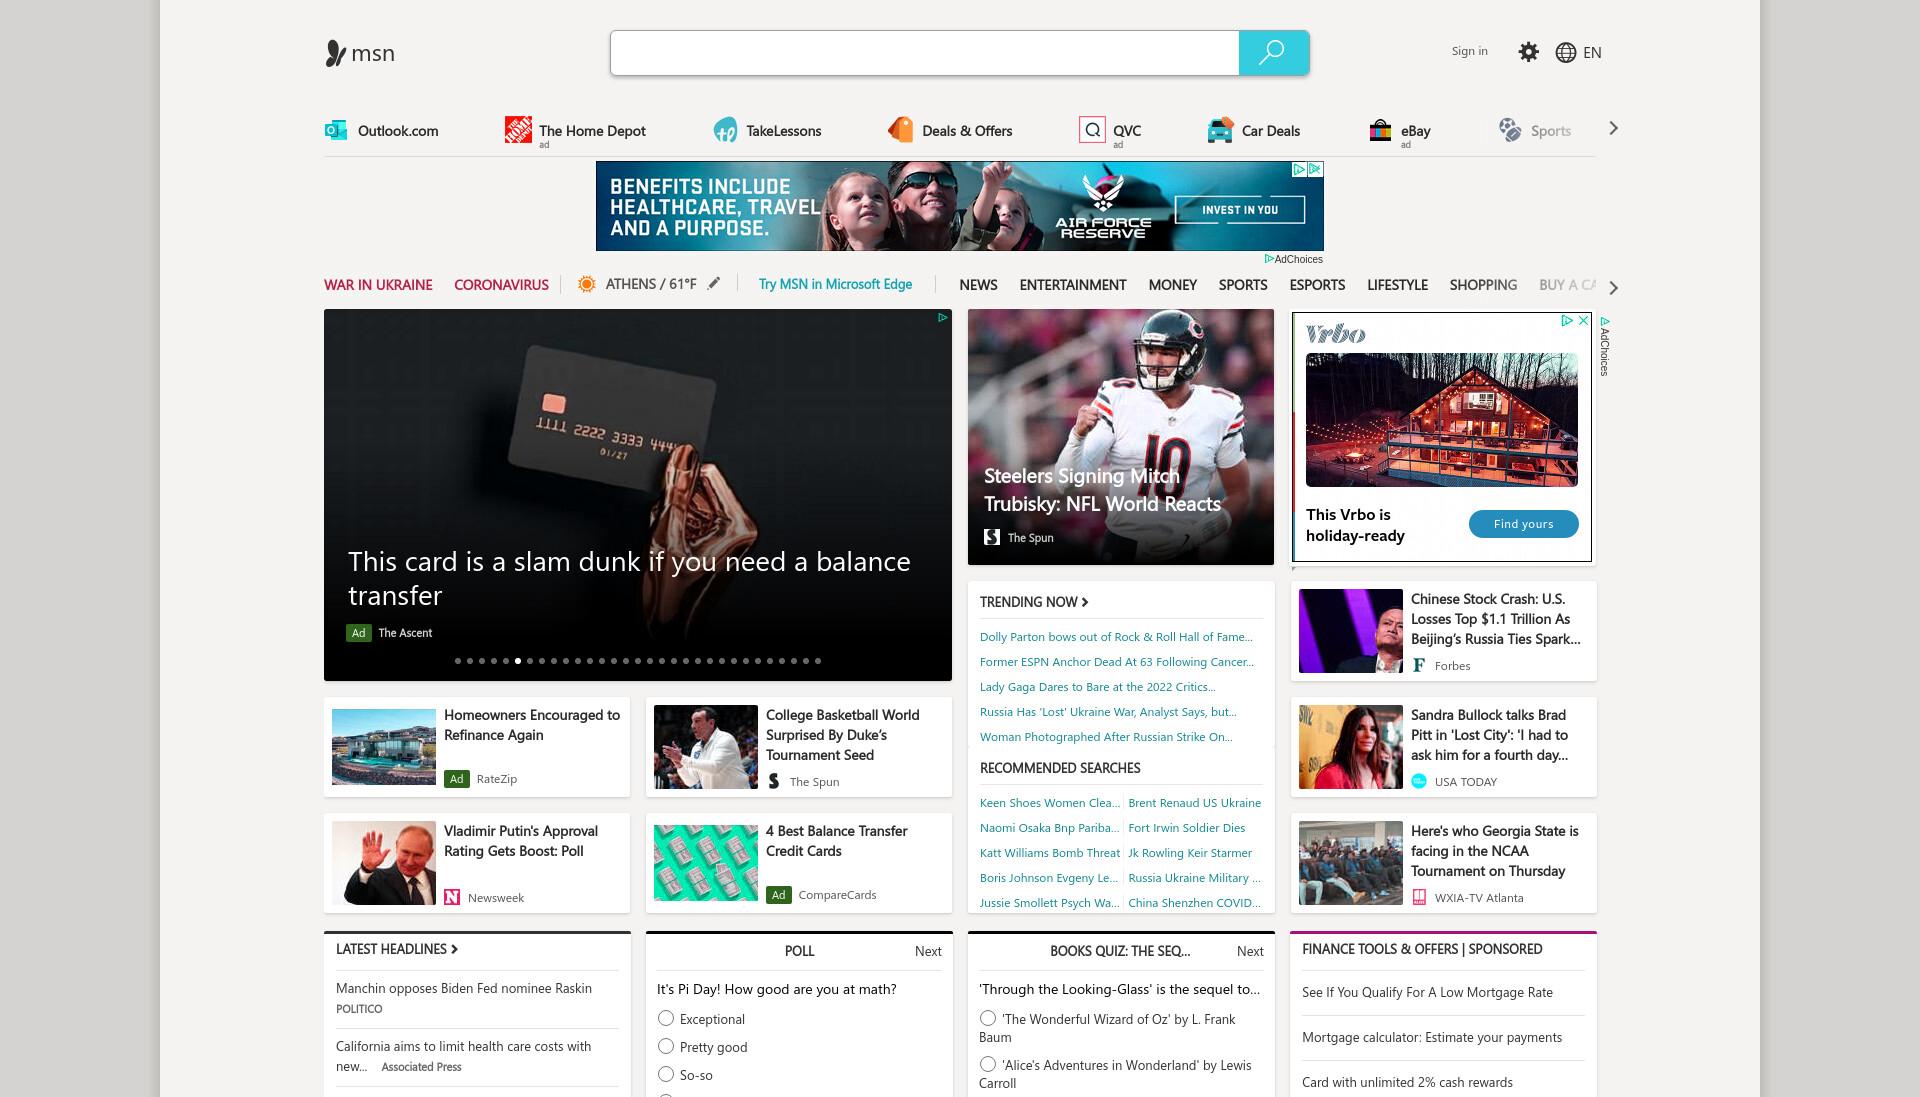Click the Forbes source icon
The image size is (1920, 1097).
[1418, 665]
